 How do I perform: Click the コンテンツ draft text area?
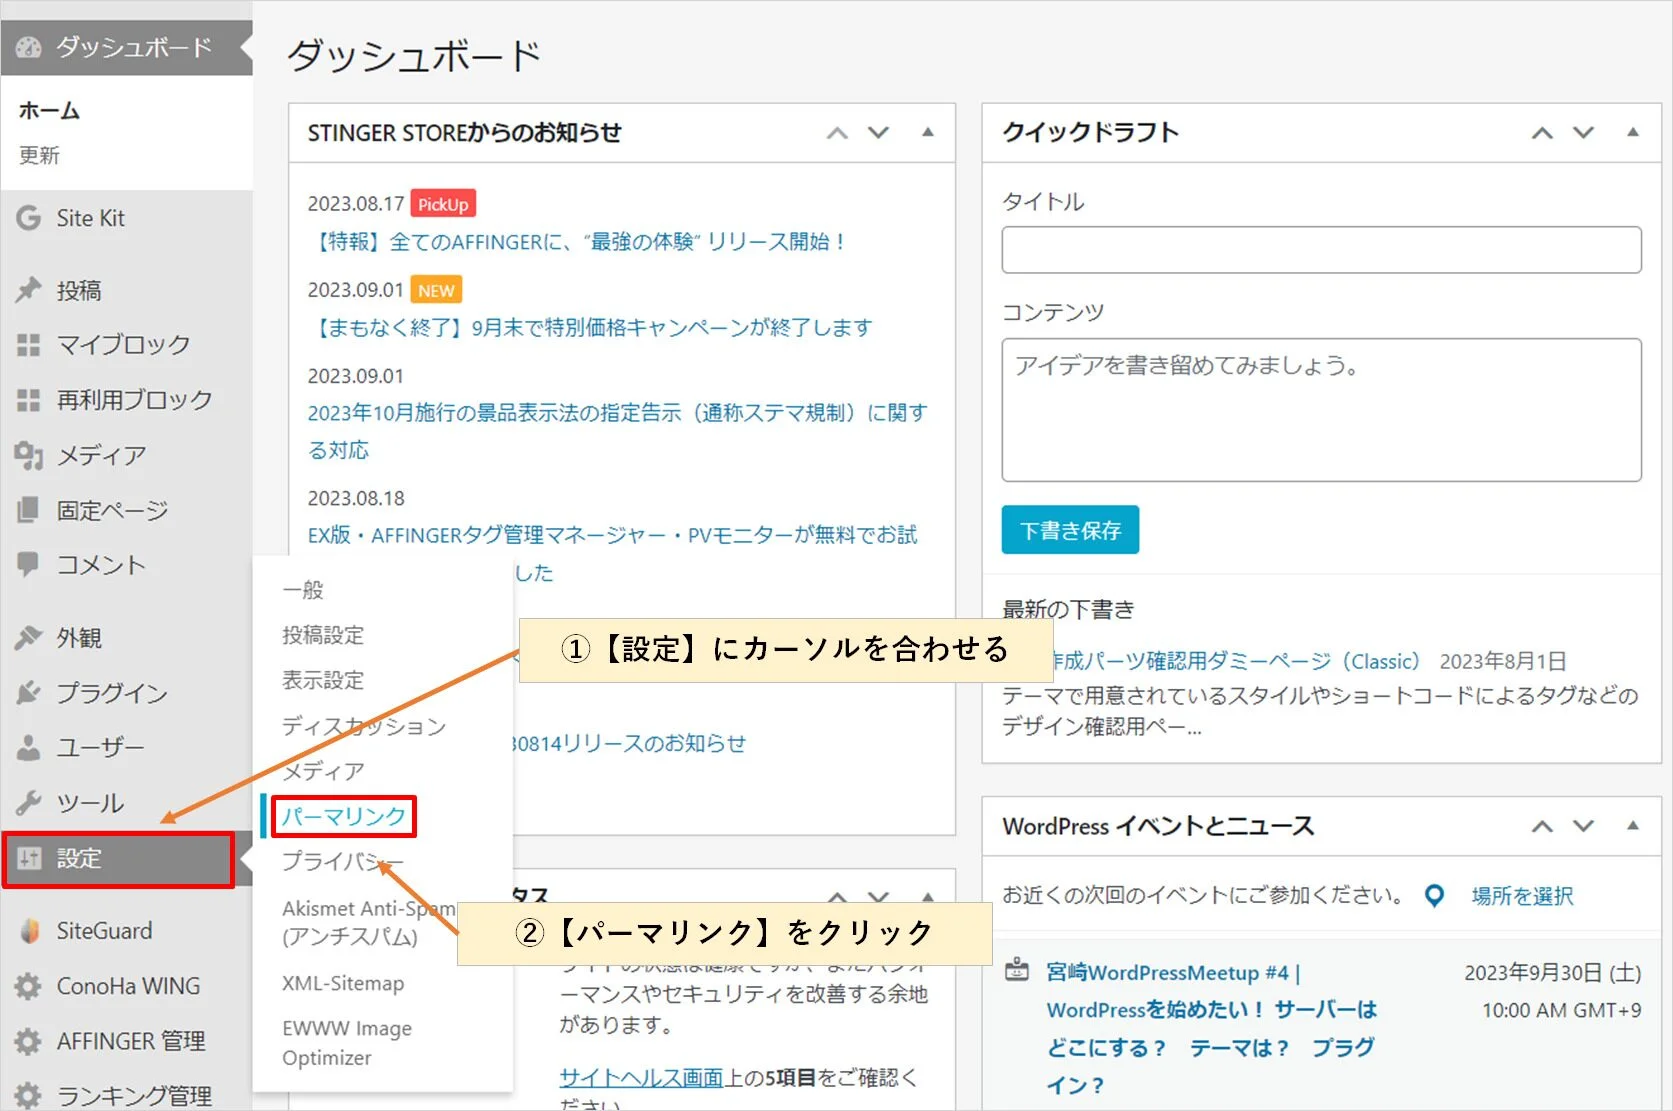(x=1320, y=410)
